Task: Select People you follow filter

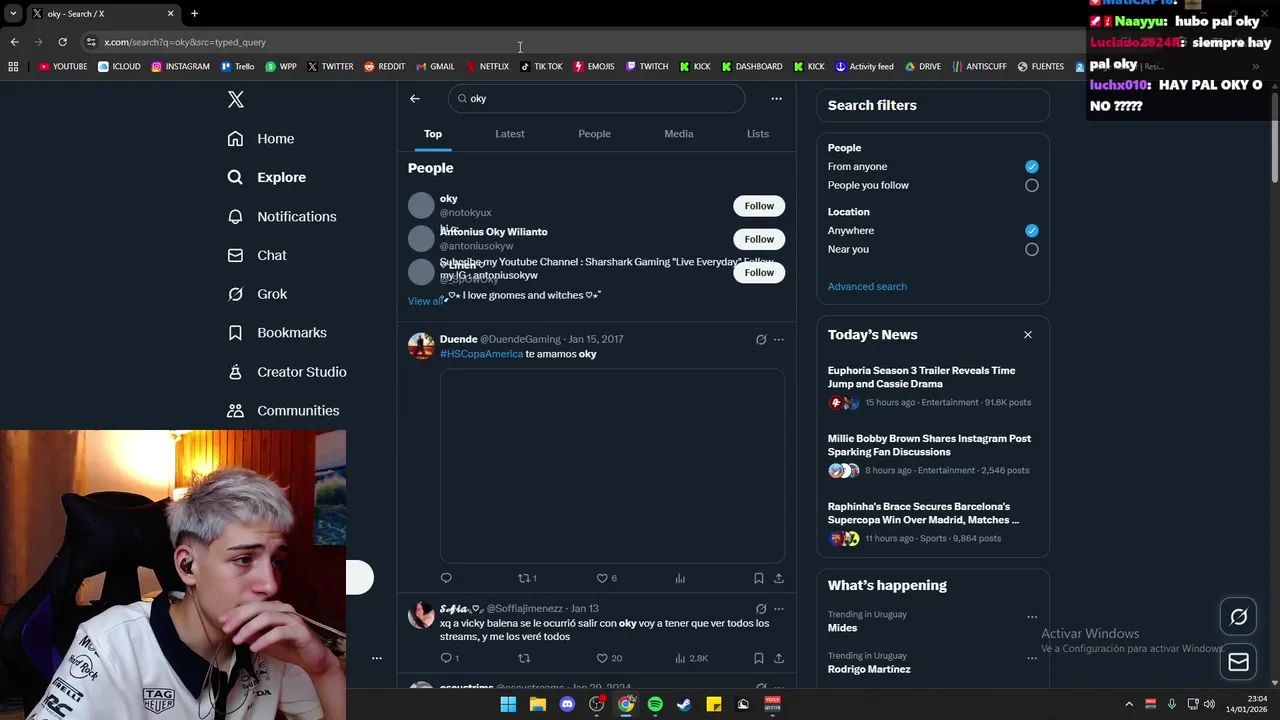Action: 1032,185
